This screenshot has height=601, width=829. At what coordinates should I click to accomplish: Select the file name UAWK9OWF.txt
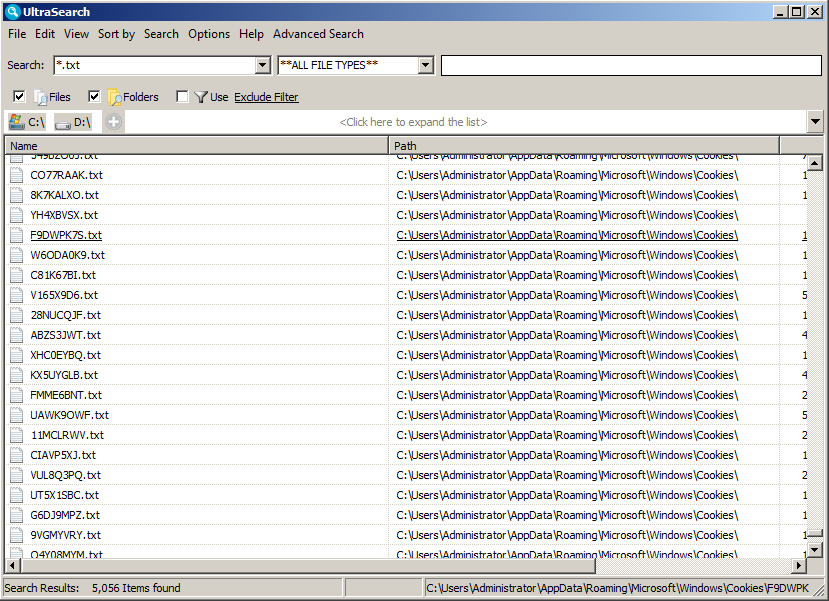click(x=69, y=415)
